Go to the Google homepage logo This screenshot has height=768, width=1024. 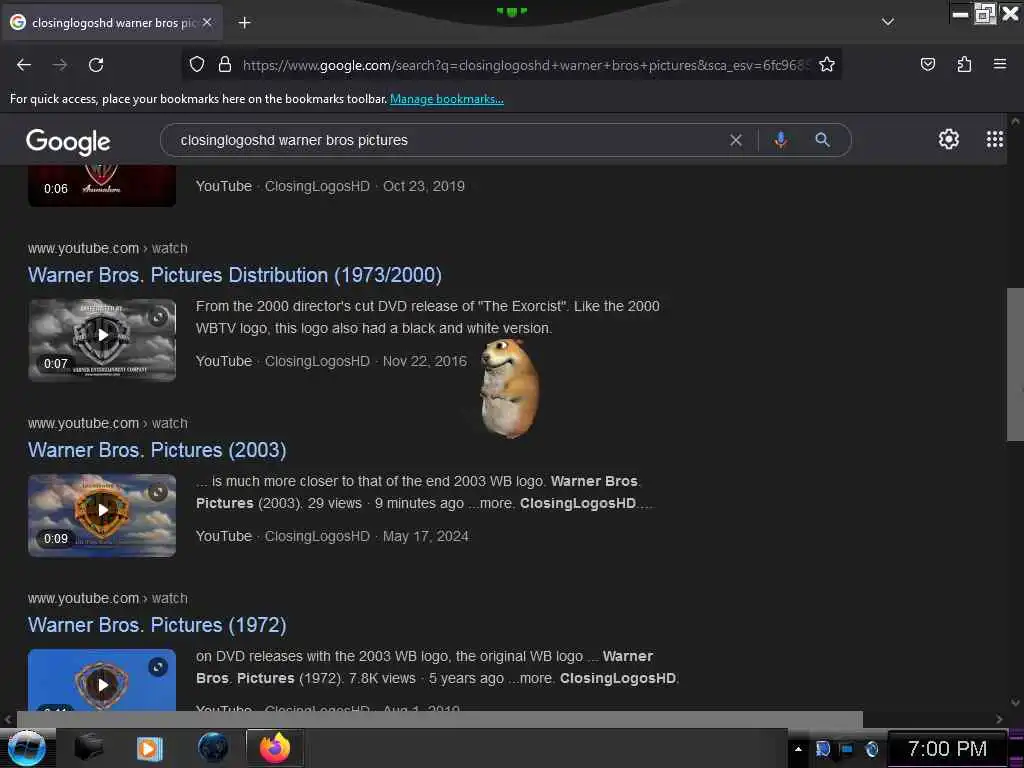(x=68, y=141)
